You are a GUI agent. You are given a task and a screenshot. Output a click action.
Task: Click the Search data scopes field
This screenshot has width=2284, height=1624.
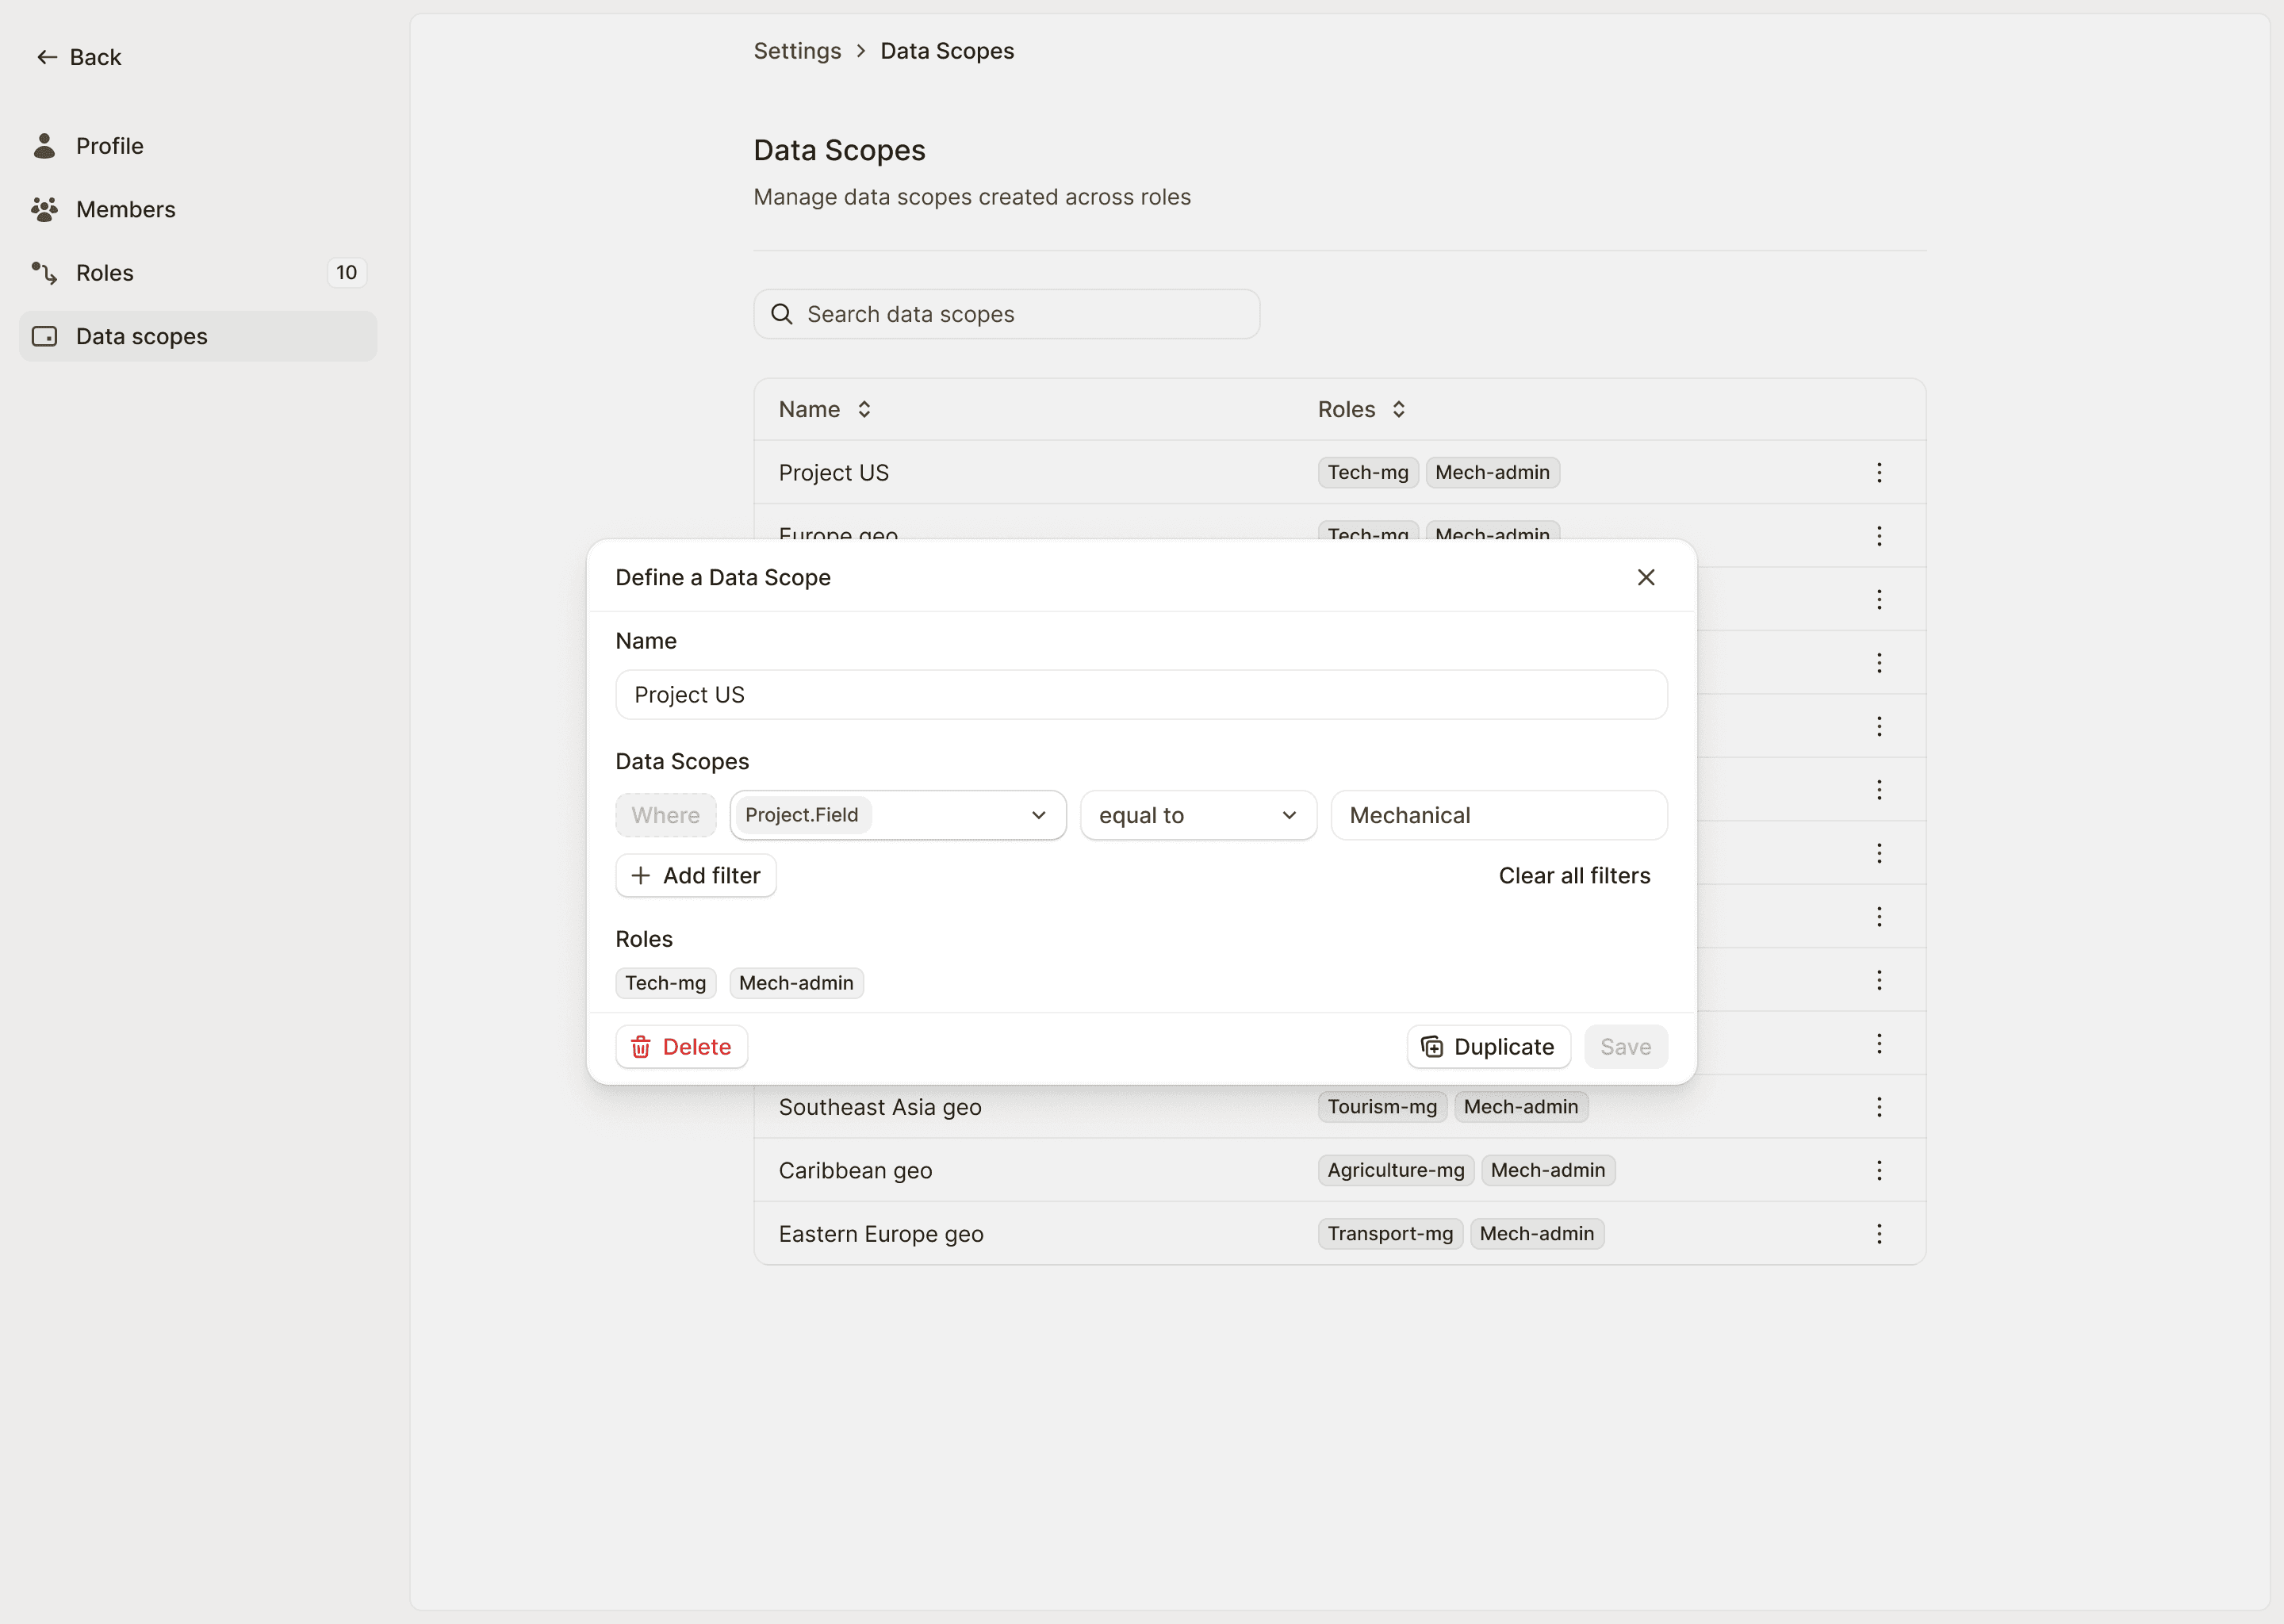click(1006, 314)
